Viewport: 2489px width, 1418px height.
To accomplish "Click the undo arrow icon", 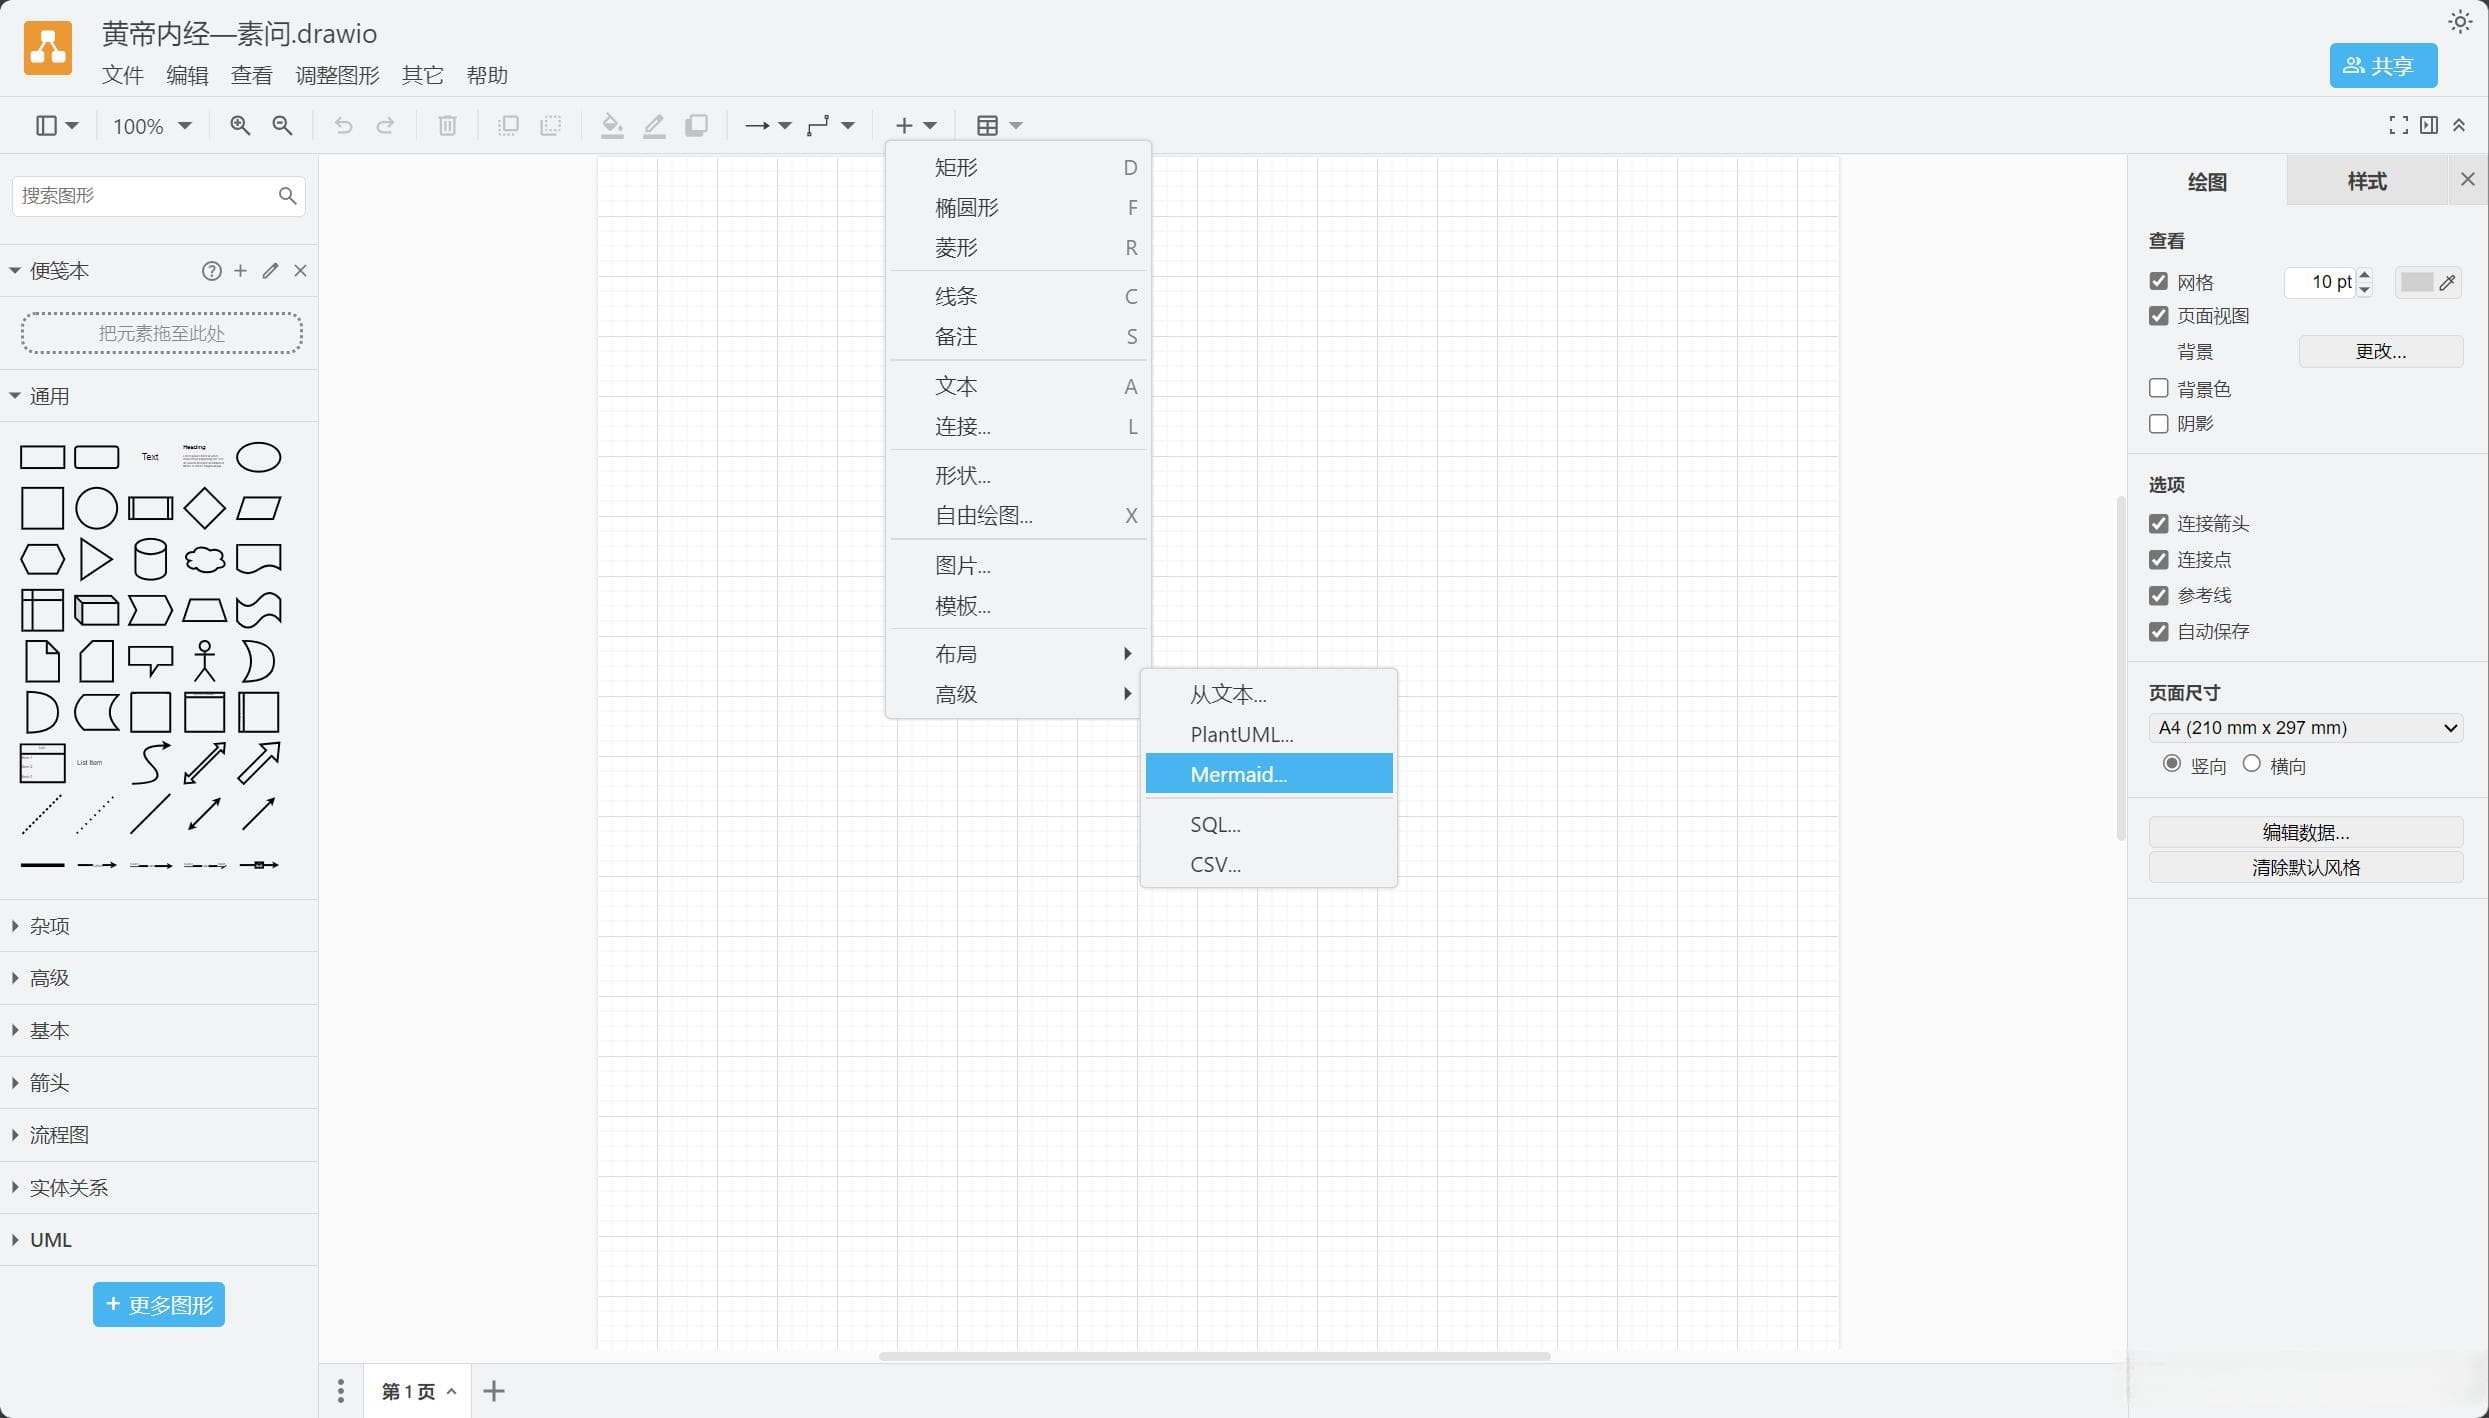I will 343,125.
